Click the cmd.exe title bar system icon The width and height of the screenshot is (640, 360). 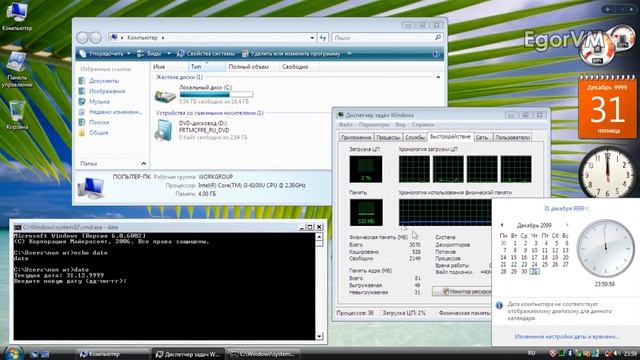point(17,227)
